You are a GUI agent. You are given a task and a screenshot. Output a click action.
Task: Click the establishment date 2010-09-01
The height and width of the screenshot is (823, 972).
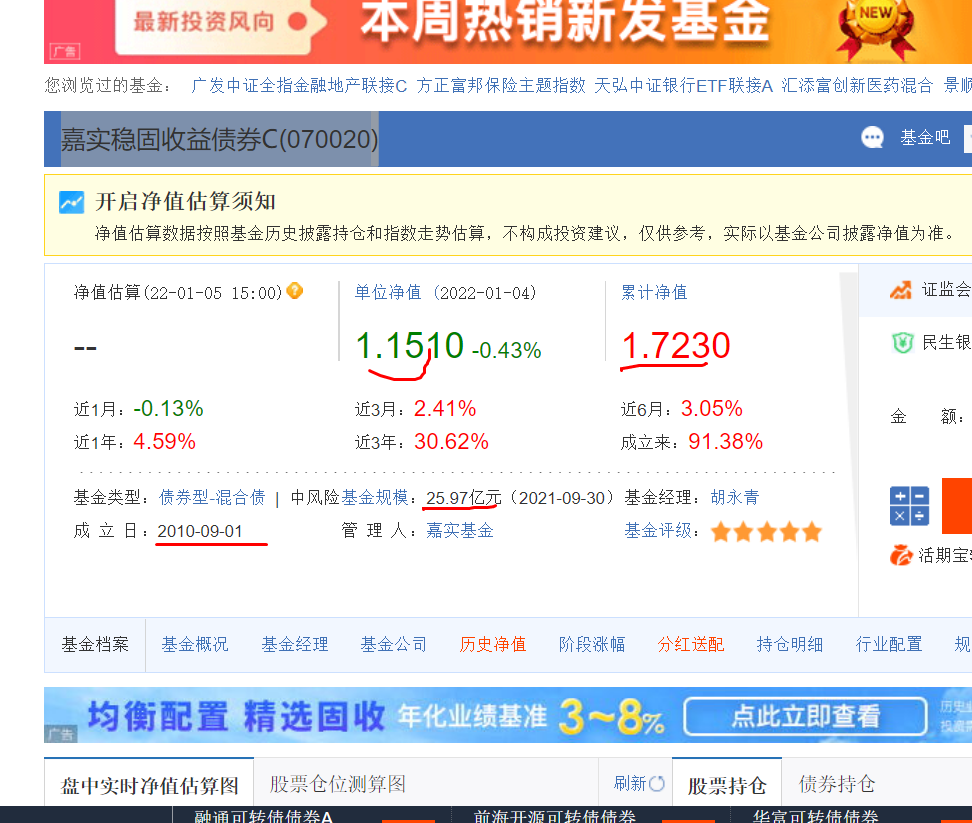200,531
